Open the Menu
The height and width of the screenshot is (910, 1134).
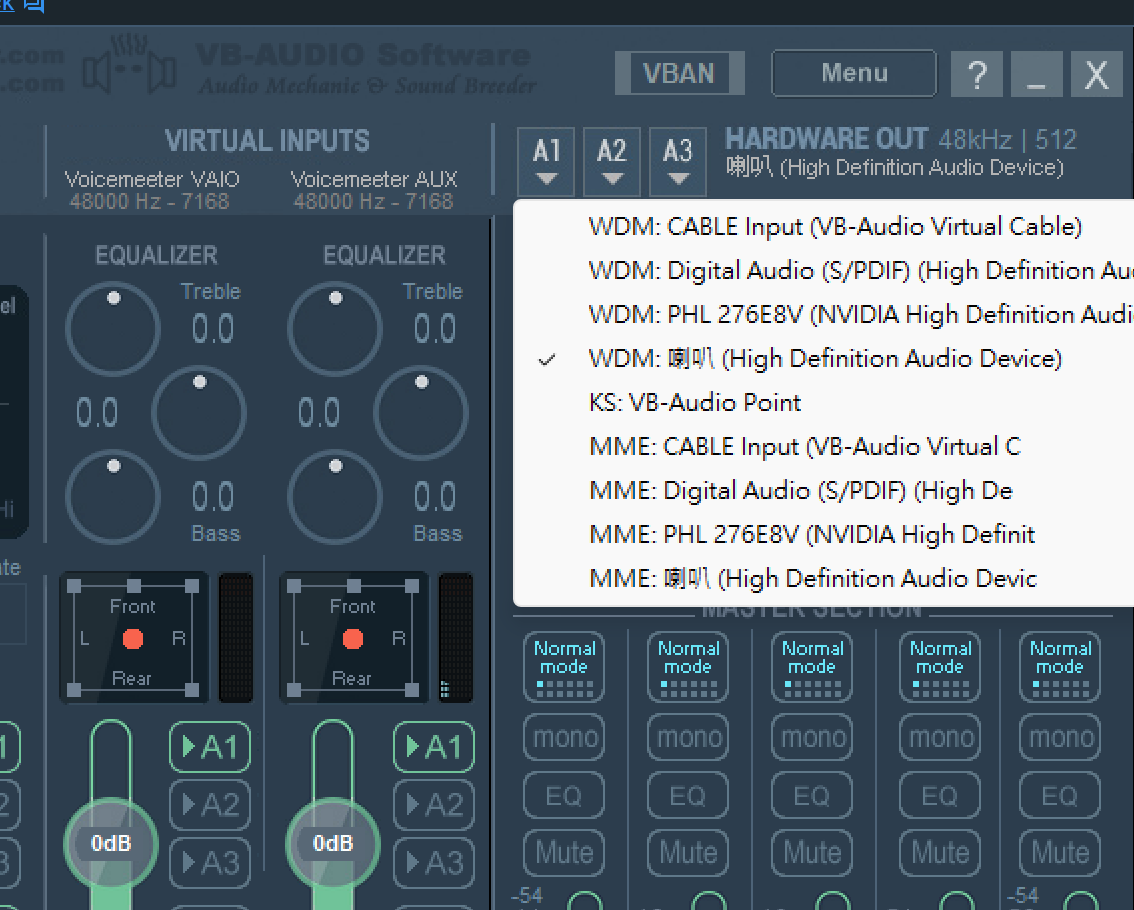point(853,72)
